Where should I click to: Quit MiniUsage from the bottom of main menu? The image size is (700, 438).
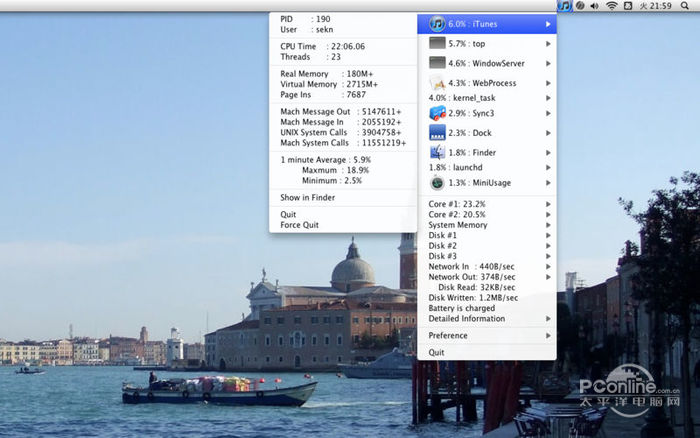tap(436, 352)
